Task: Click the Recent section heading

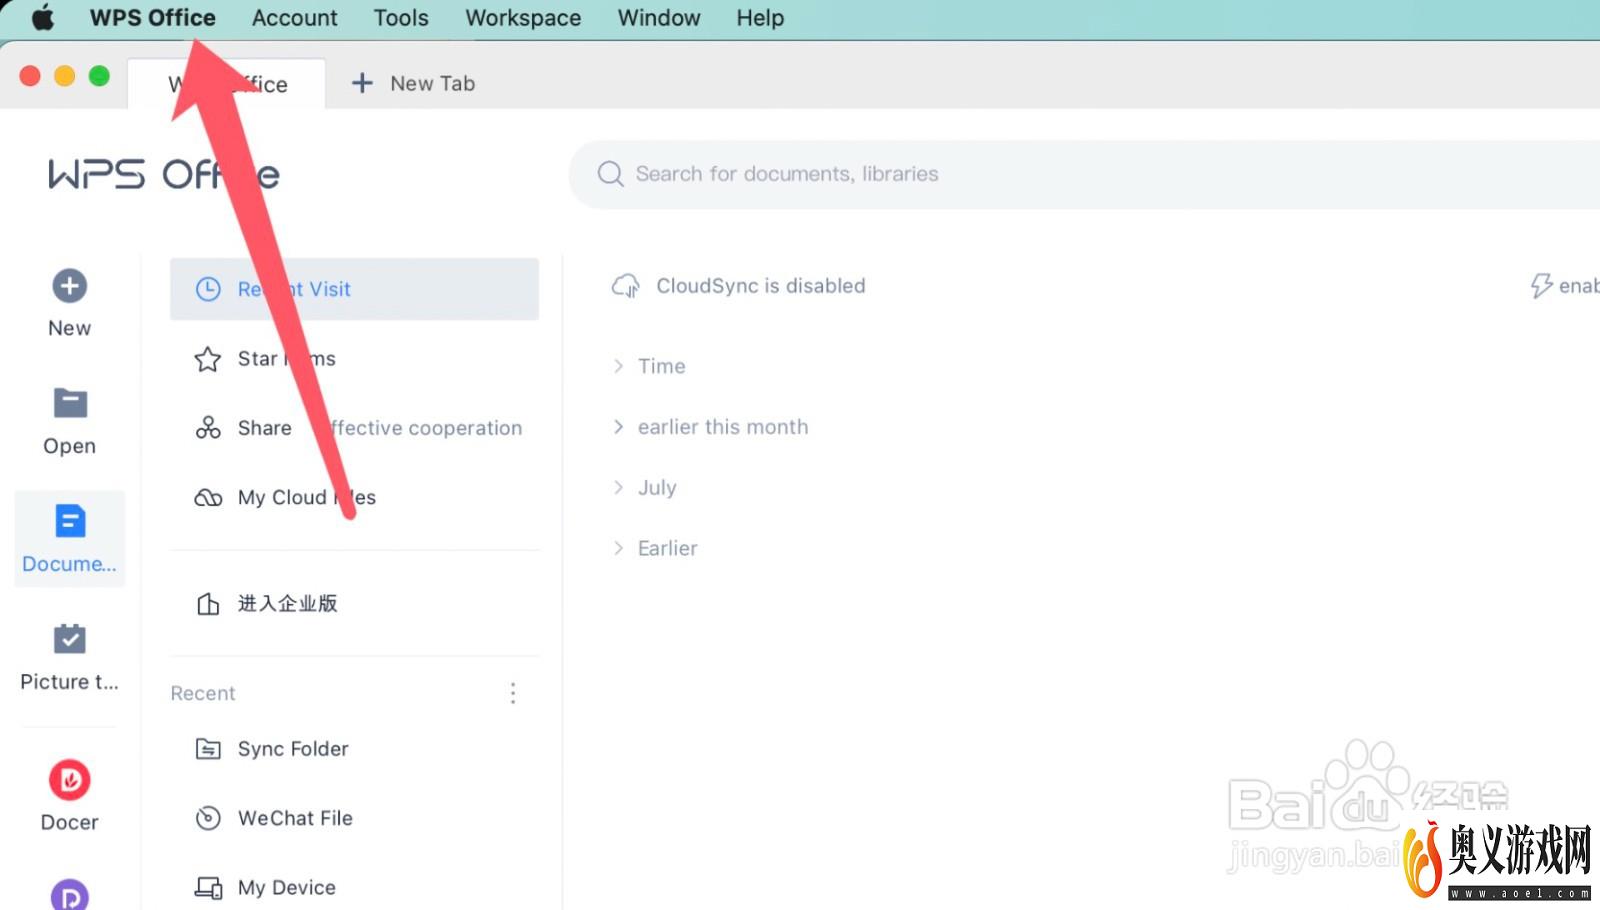Action: (x=203, y=693)
